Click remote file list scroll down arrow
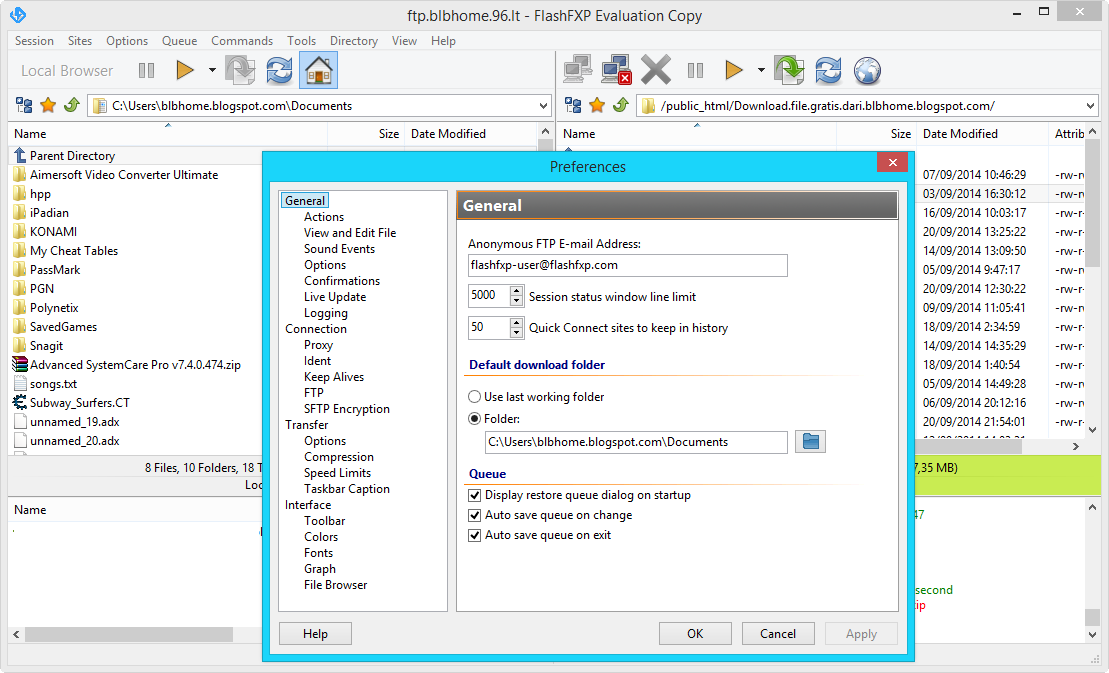 click(x=1093, y=429)
